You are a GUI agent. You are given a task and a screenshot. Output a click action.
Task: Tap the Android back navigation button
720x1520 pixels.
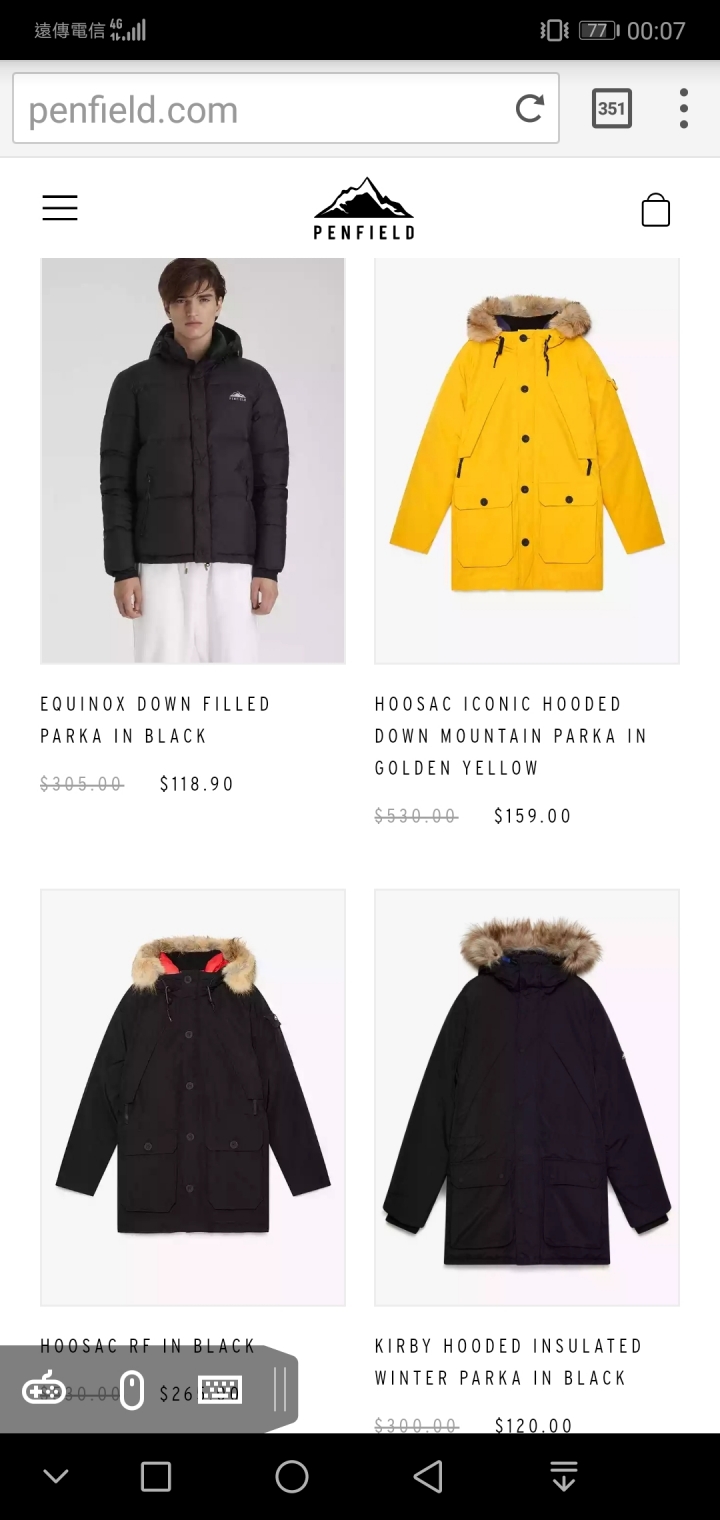[x=428, y=1476]
